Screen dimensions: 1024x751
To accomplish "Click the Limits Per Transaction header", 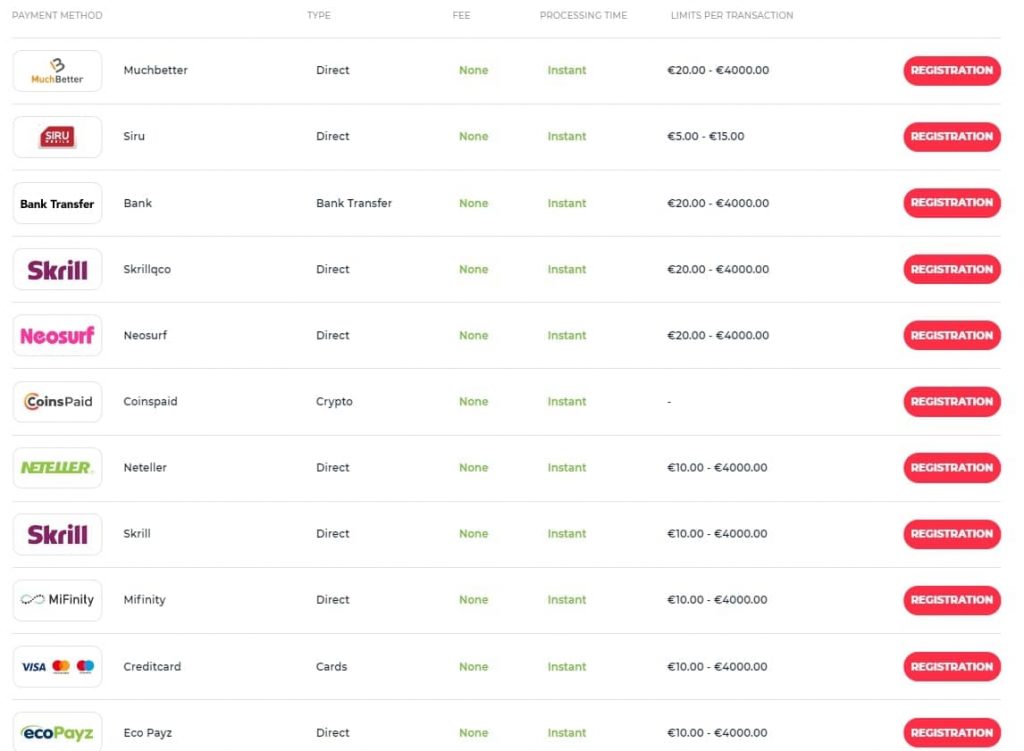I will point(732,15).
